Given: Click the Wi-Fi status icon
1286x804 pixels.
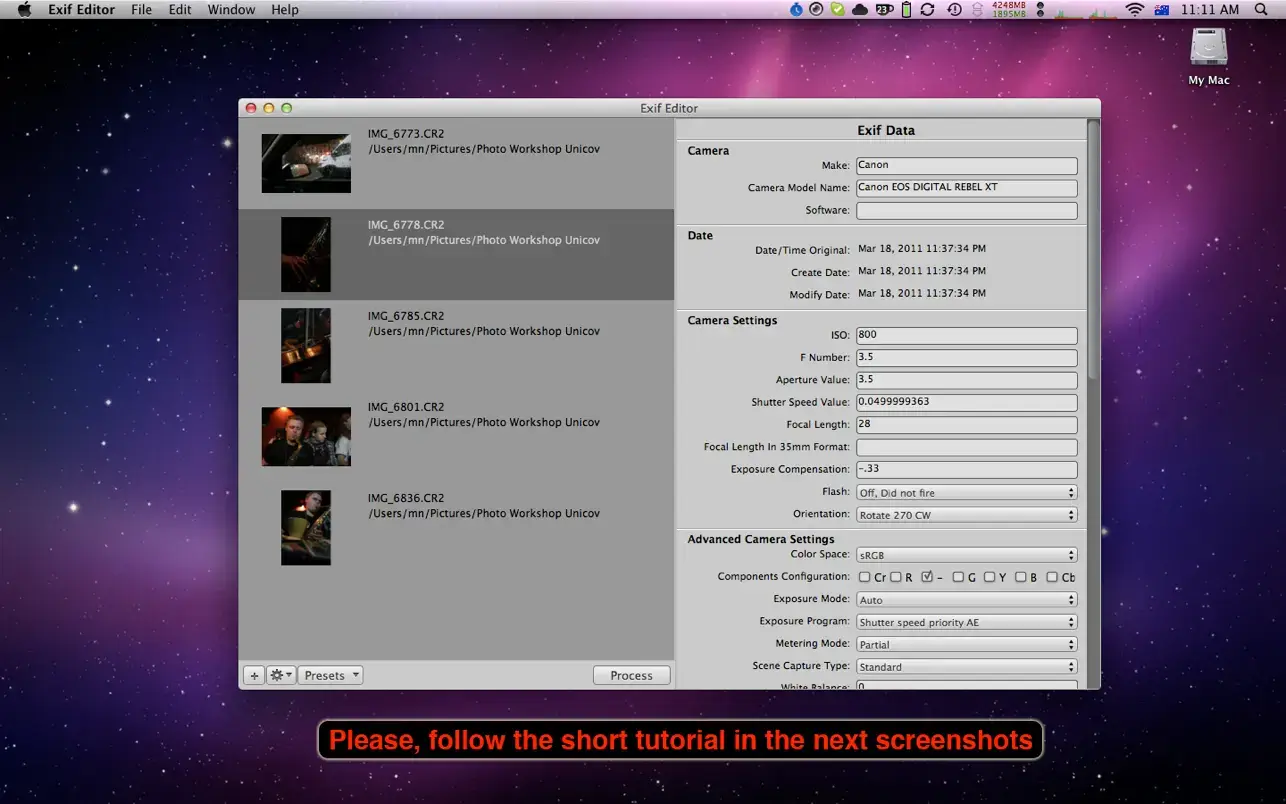Looking at the screenshot, I should pos(1134,10).
